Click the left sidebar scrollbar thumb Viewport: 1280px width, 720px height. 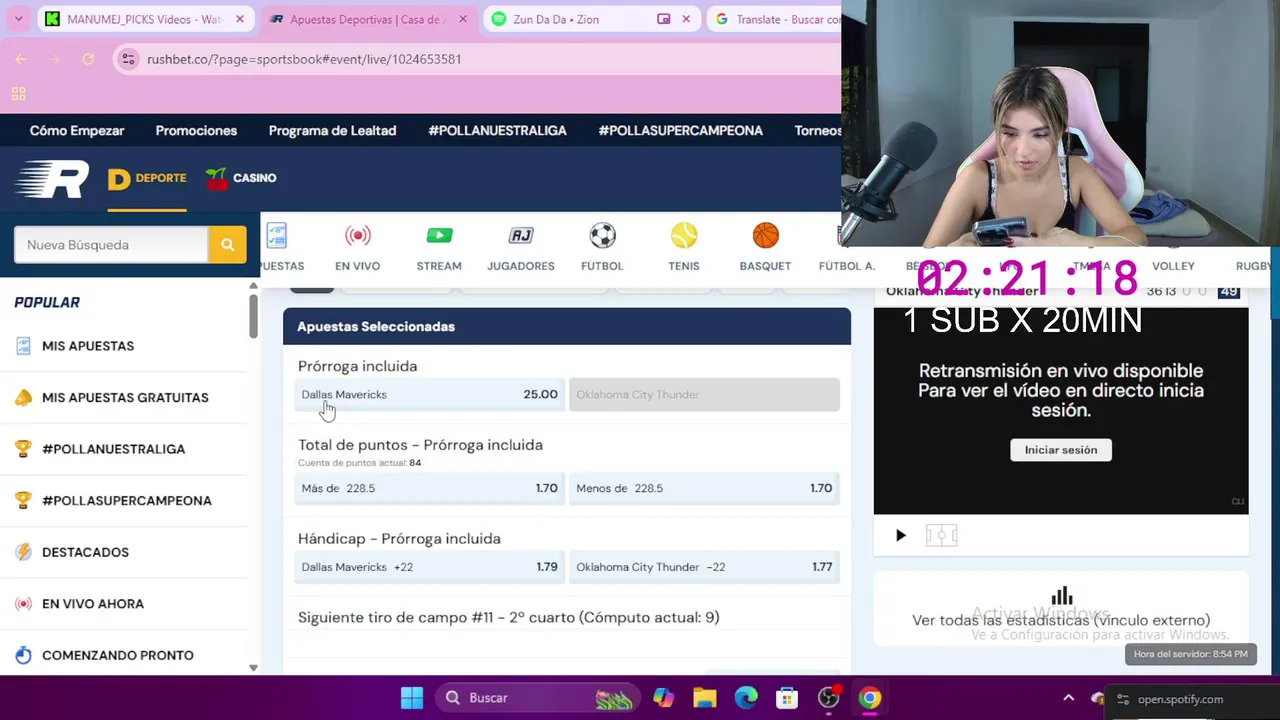pyautogui.click(x=253, y=315)
